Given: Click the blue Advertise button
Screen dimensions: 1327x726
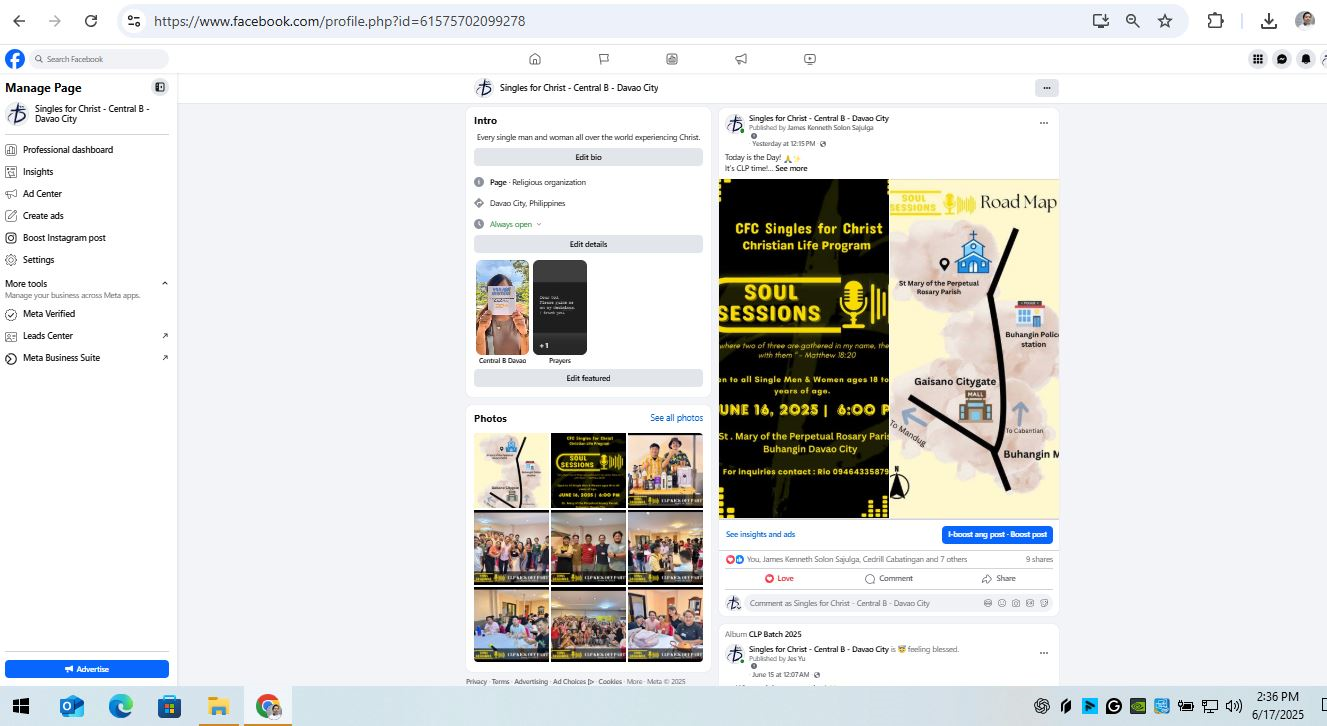Looking at the screenshot, I should click(87, 669).
